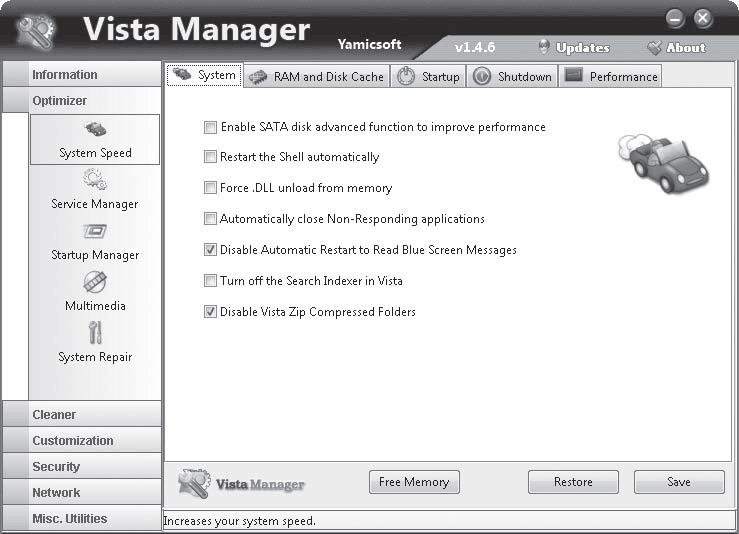Click the Save button

click(679, 482)
